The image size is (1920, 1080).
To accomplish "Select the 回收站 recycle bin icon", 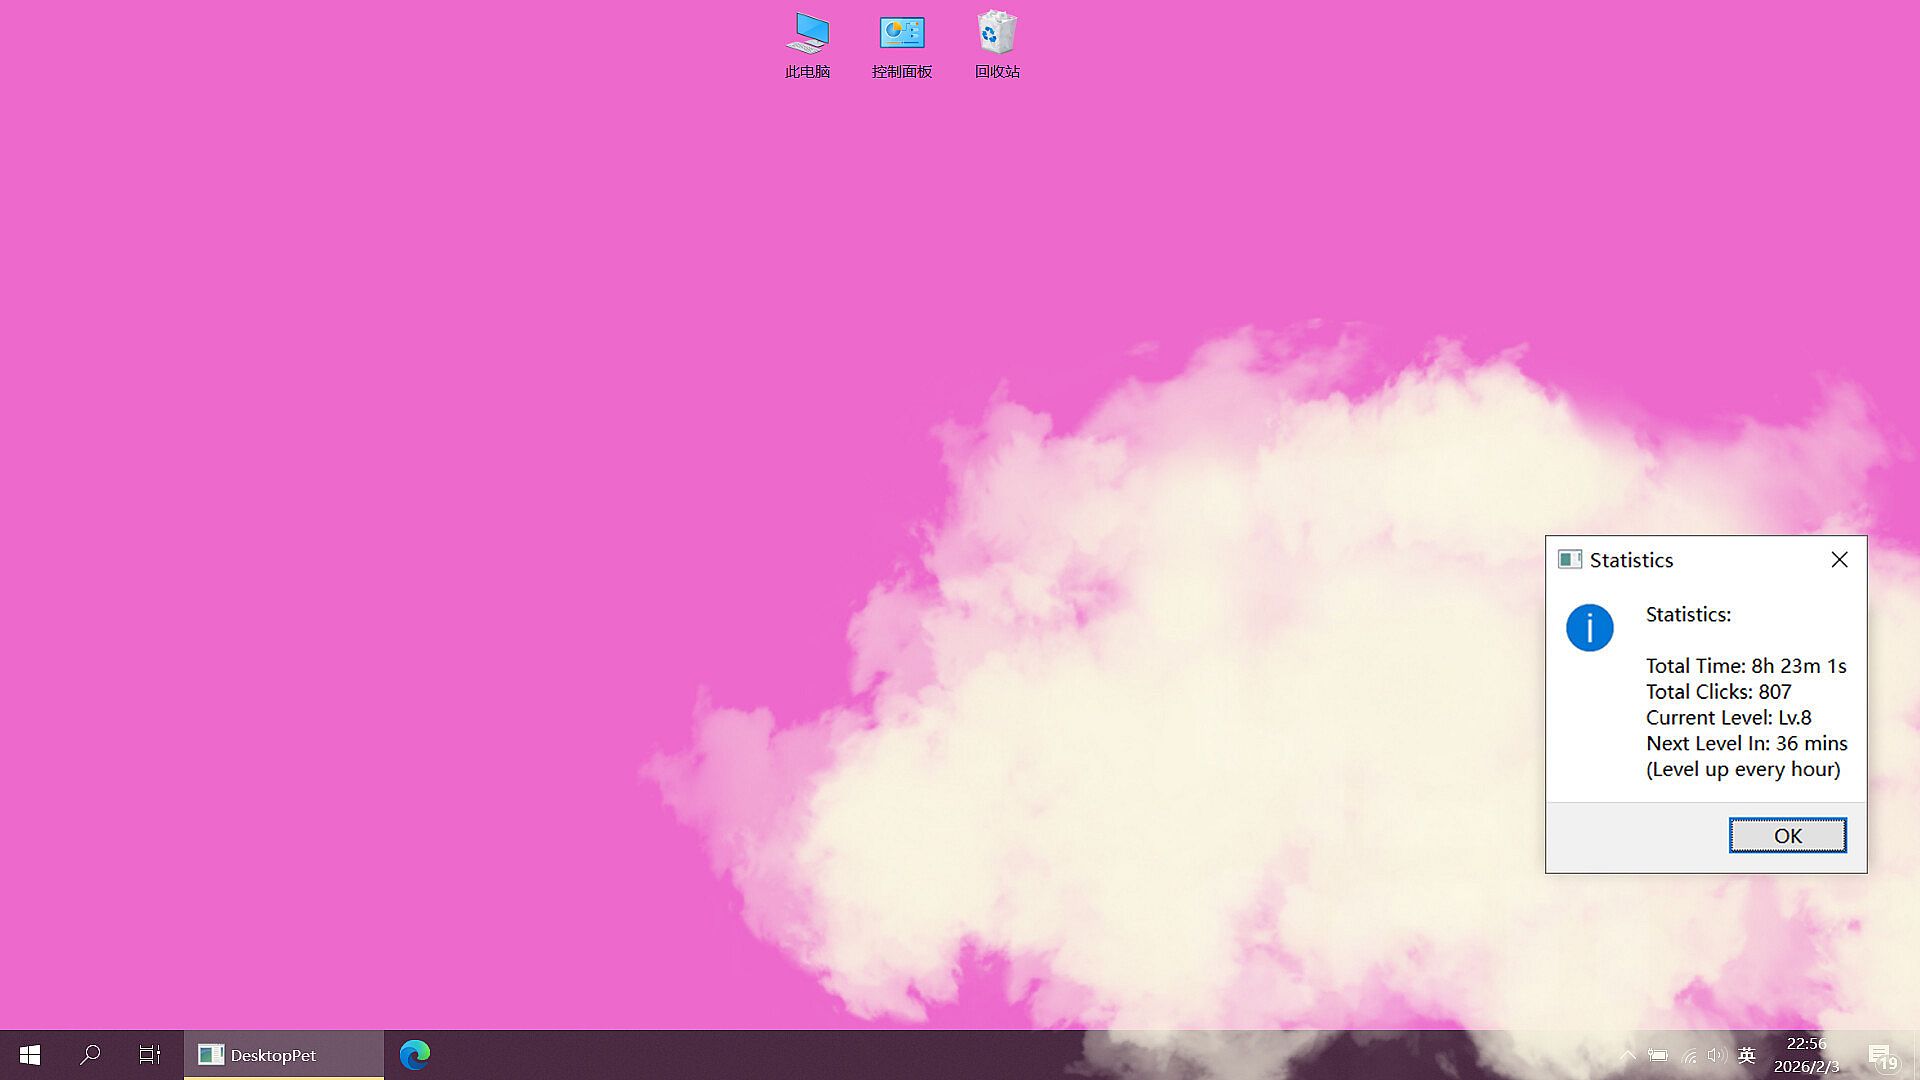I will (x=996, y=44).
